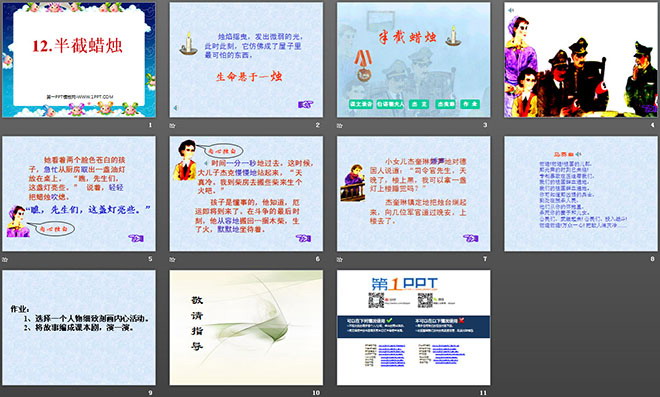The width and height of the screenshot is (660, 397).
Task: Click slide number 8 label
Action: pos(652,259)
